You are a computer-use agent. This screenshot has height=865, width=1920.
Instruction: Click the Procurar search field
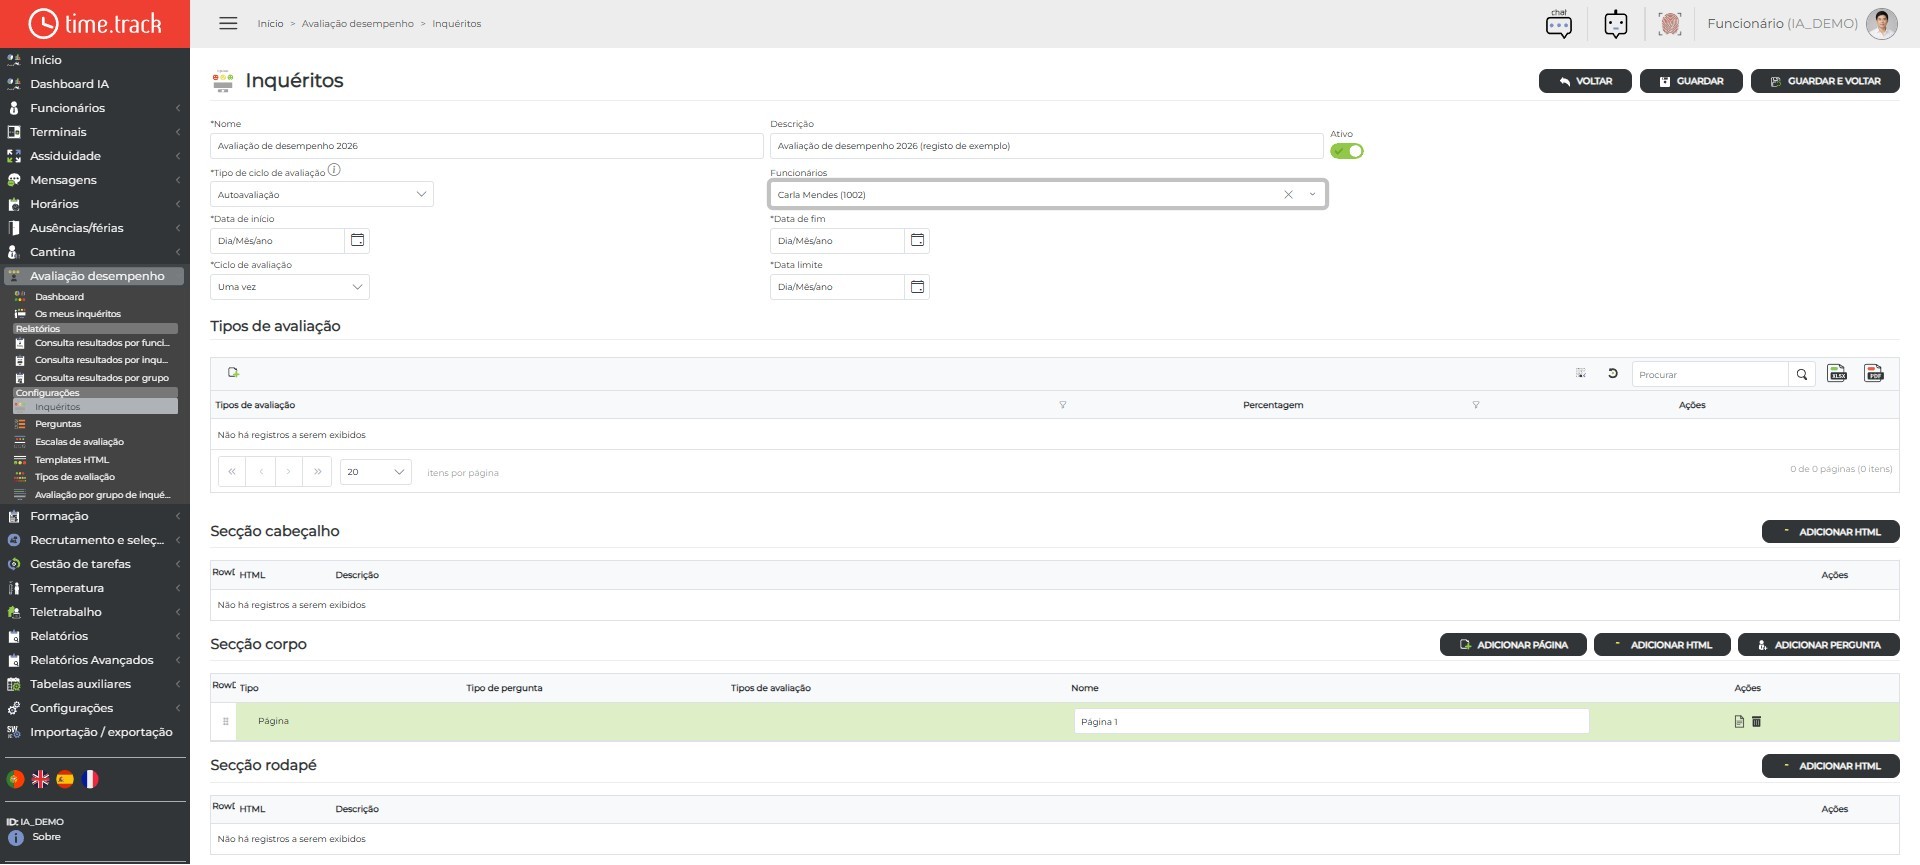tap(1710, 374)
